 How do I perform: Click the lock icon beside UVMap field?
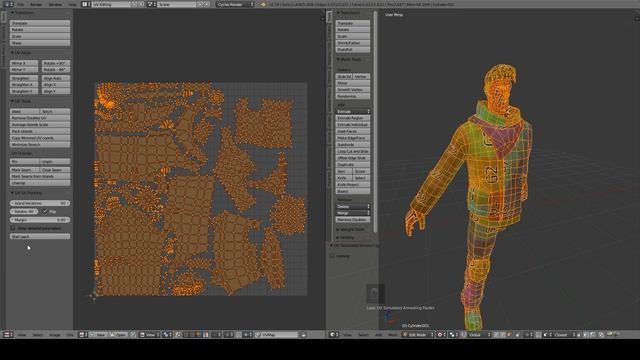point(303,335)
